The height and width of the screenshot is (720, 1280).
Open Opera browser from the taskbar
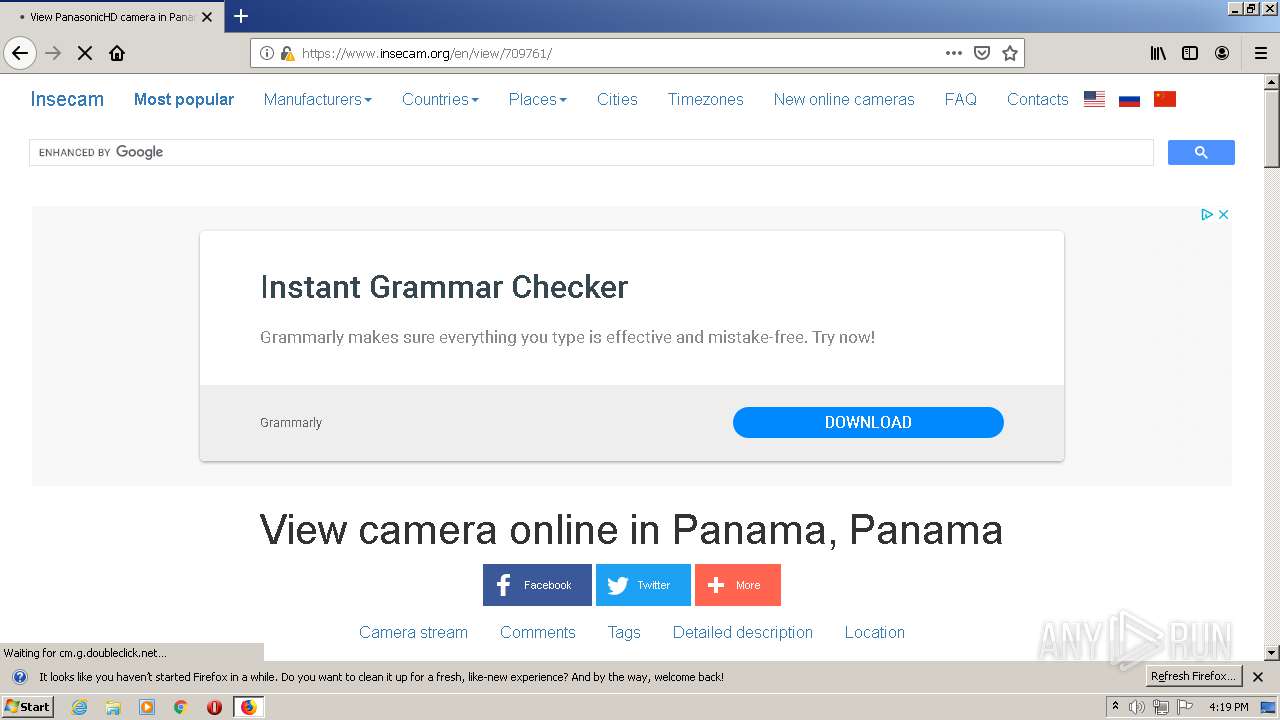(x=214, y=707)
